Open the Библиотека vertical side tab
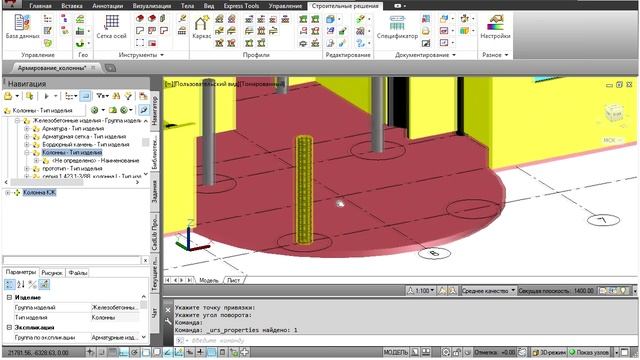The height and width of the screenshot is (360, 640). tap(155, 152)
